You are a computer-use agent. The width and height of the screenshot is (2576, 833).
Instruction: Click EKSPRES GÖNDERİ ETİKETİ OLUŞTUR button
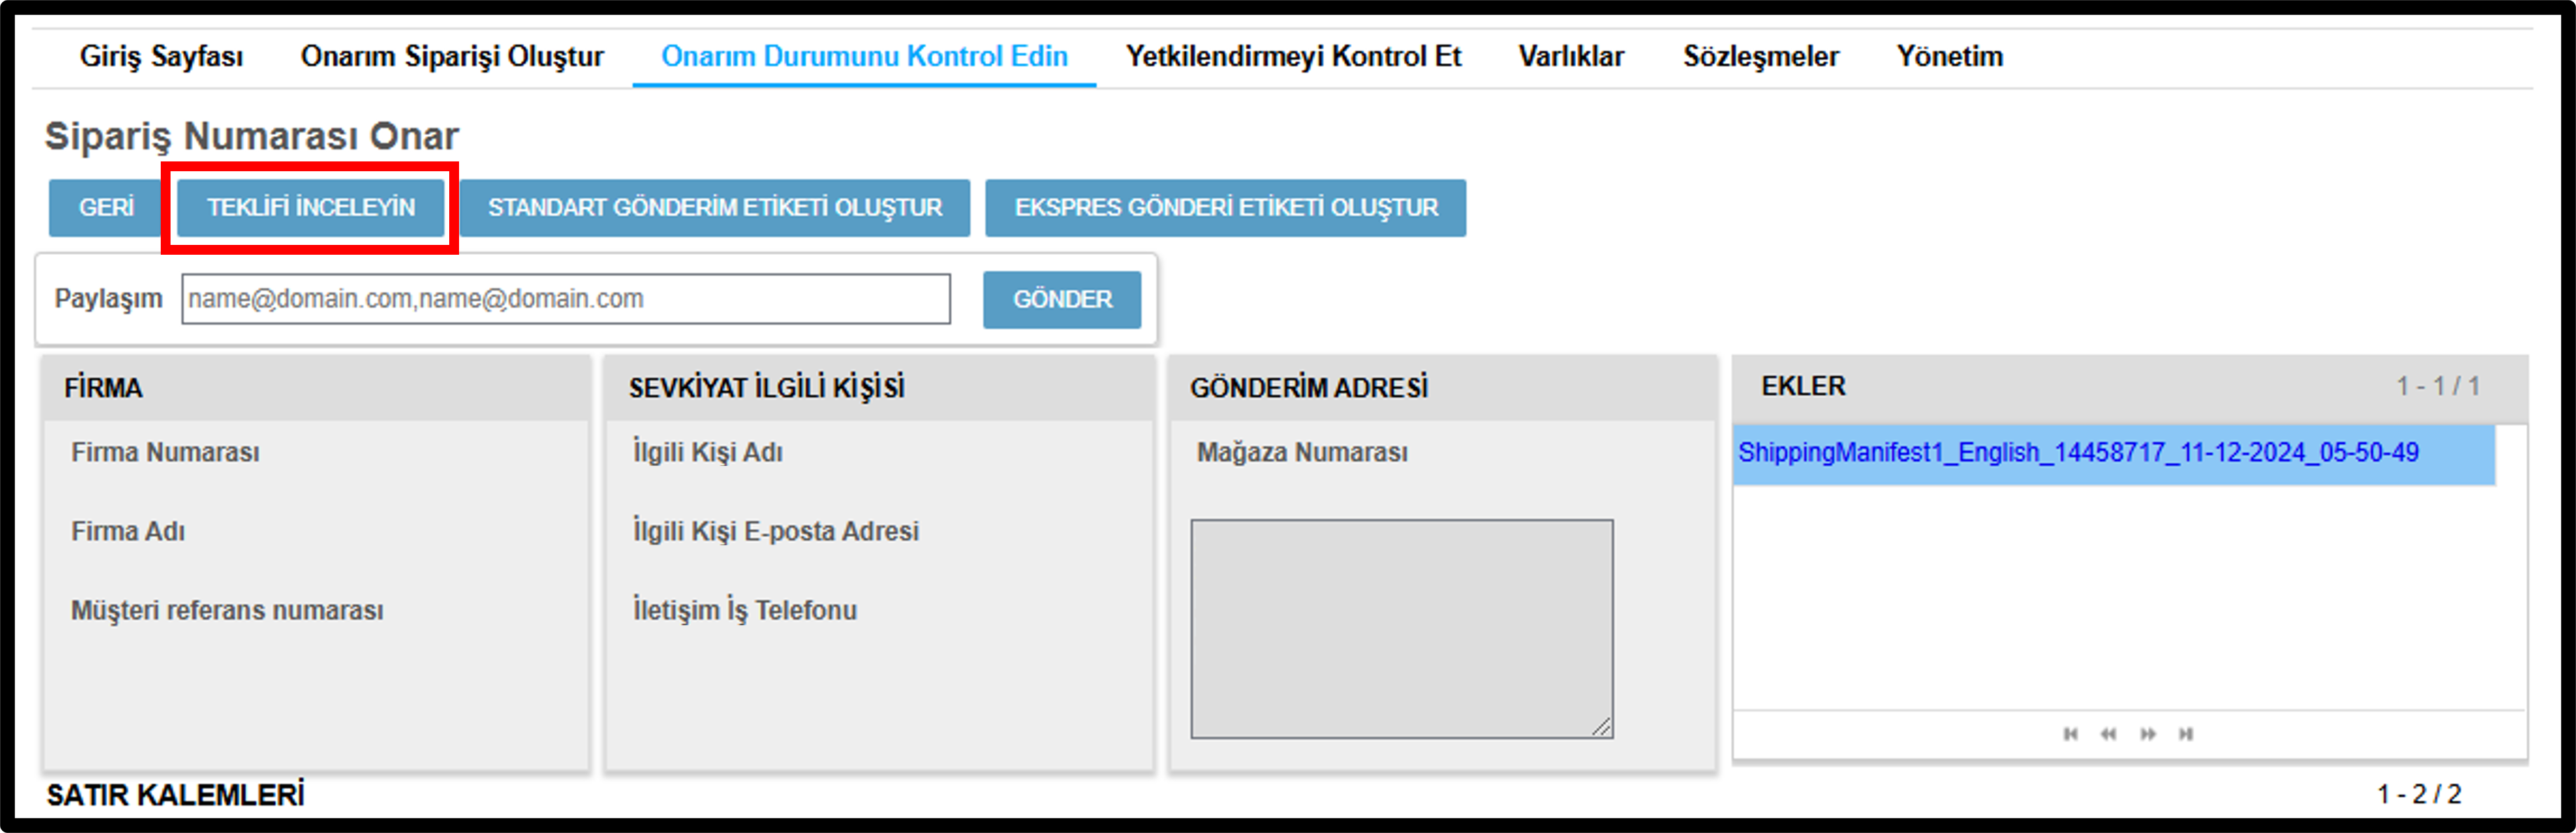(x=1226, y=208)
